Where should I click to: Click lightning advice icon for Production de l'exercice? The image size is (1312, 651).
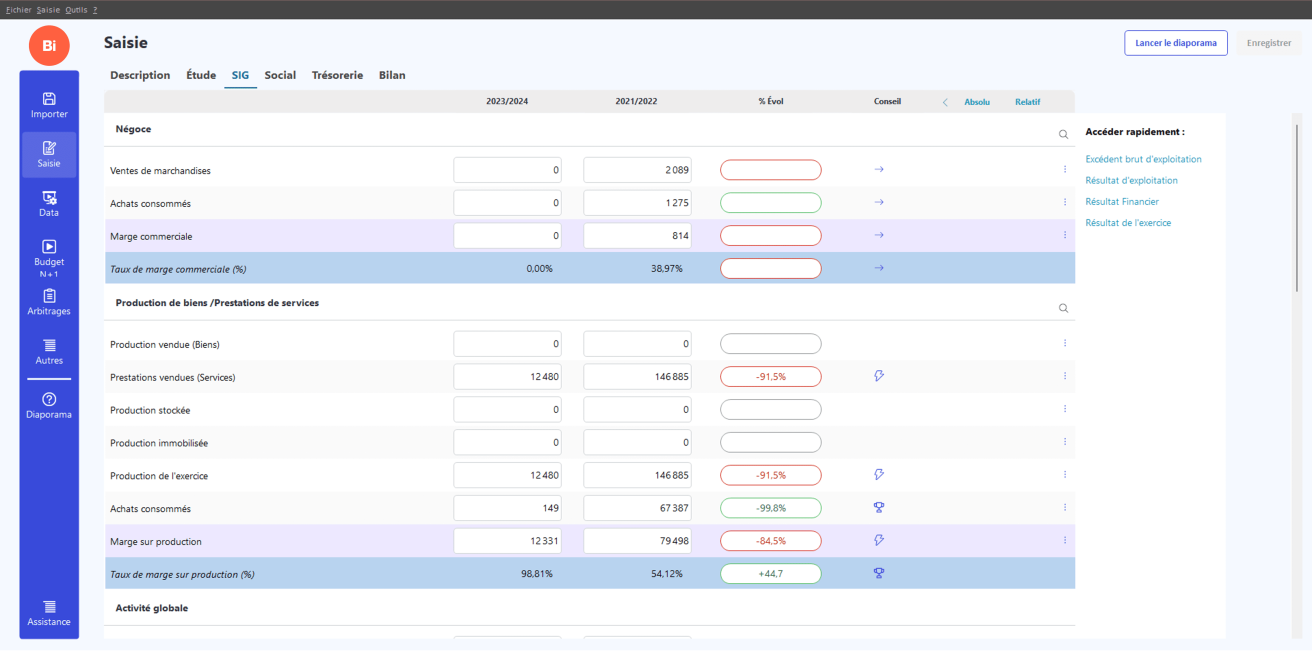[879, 474]
